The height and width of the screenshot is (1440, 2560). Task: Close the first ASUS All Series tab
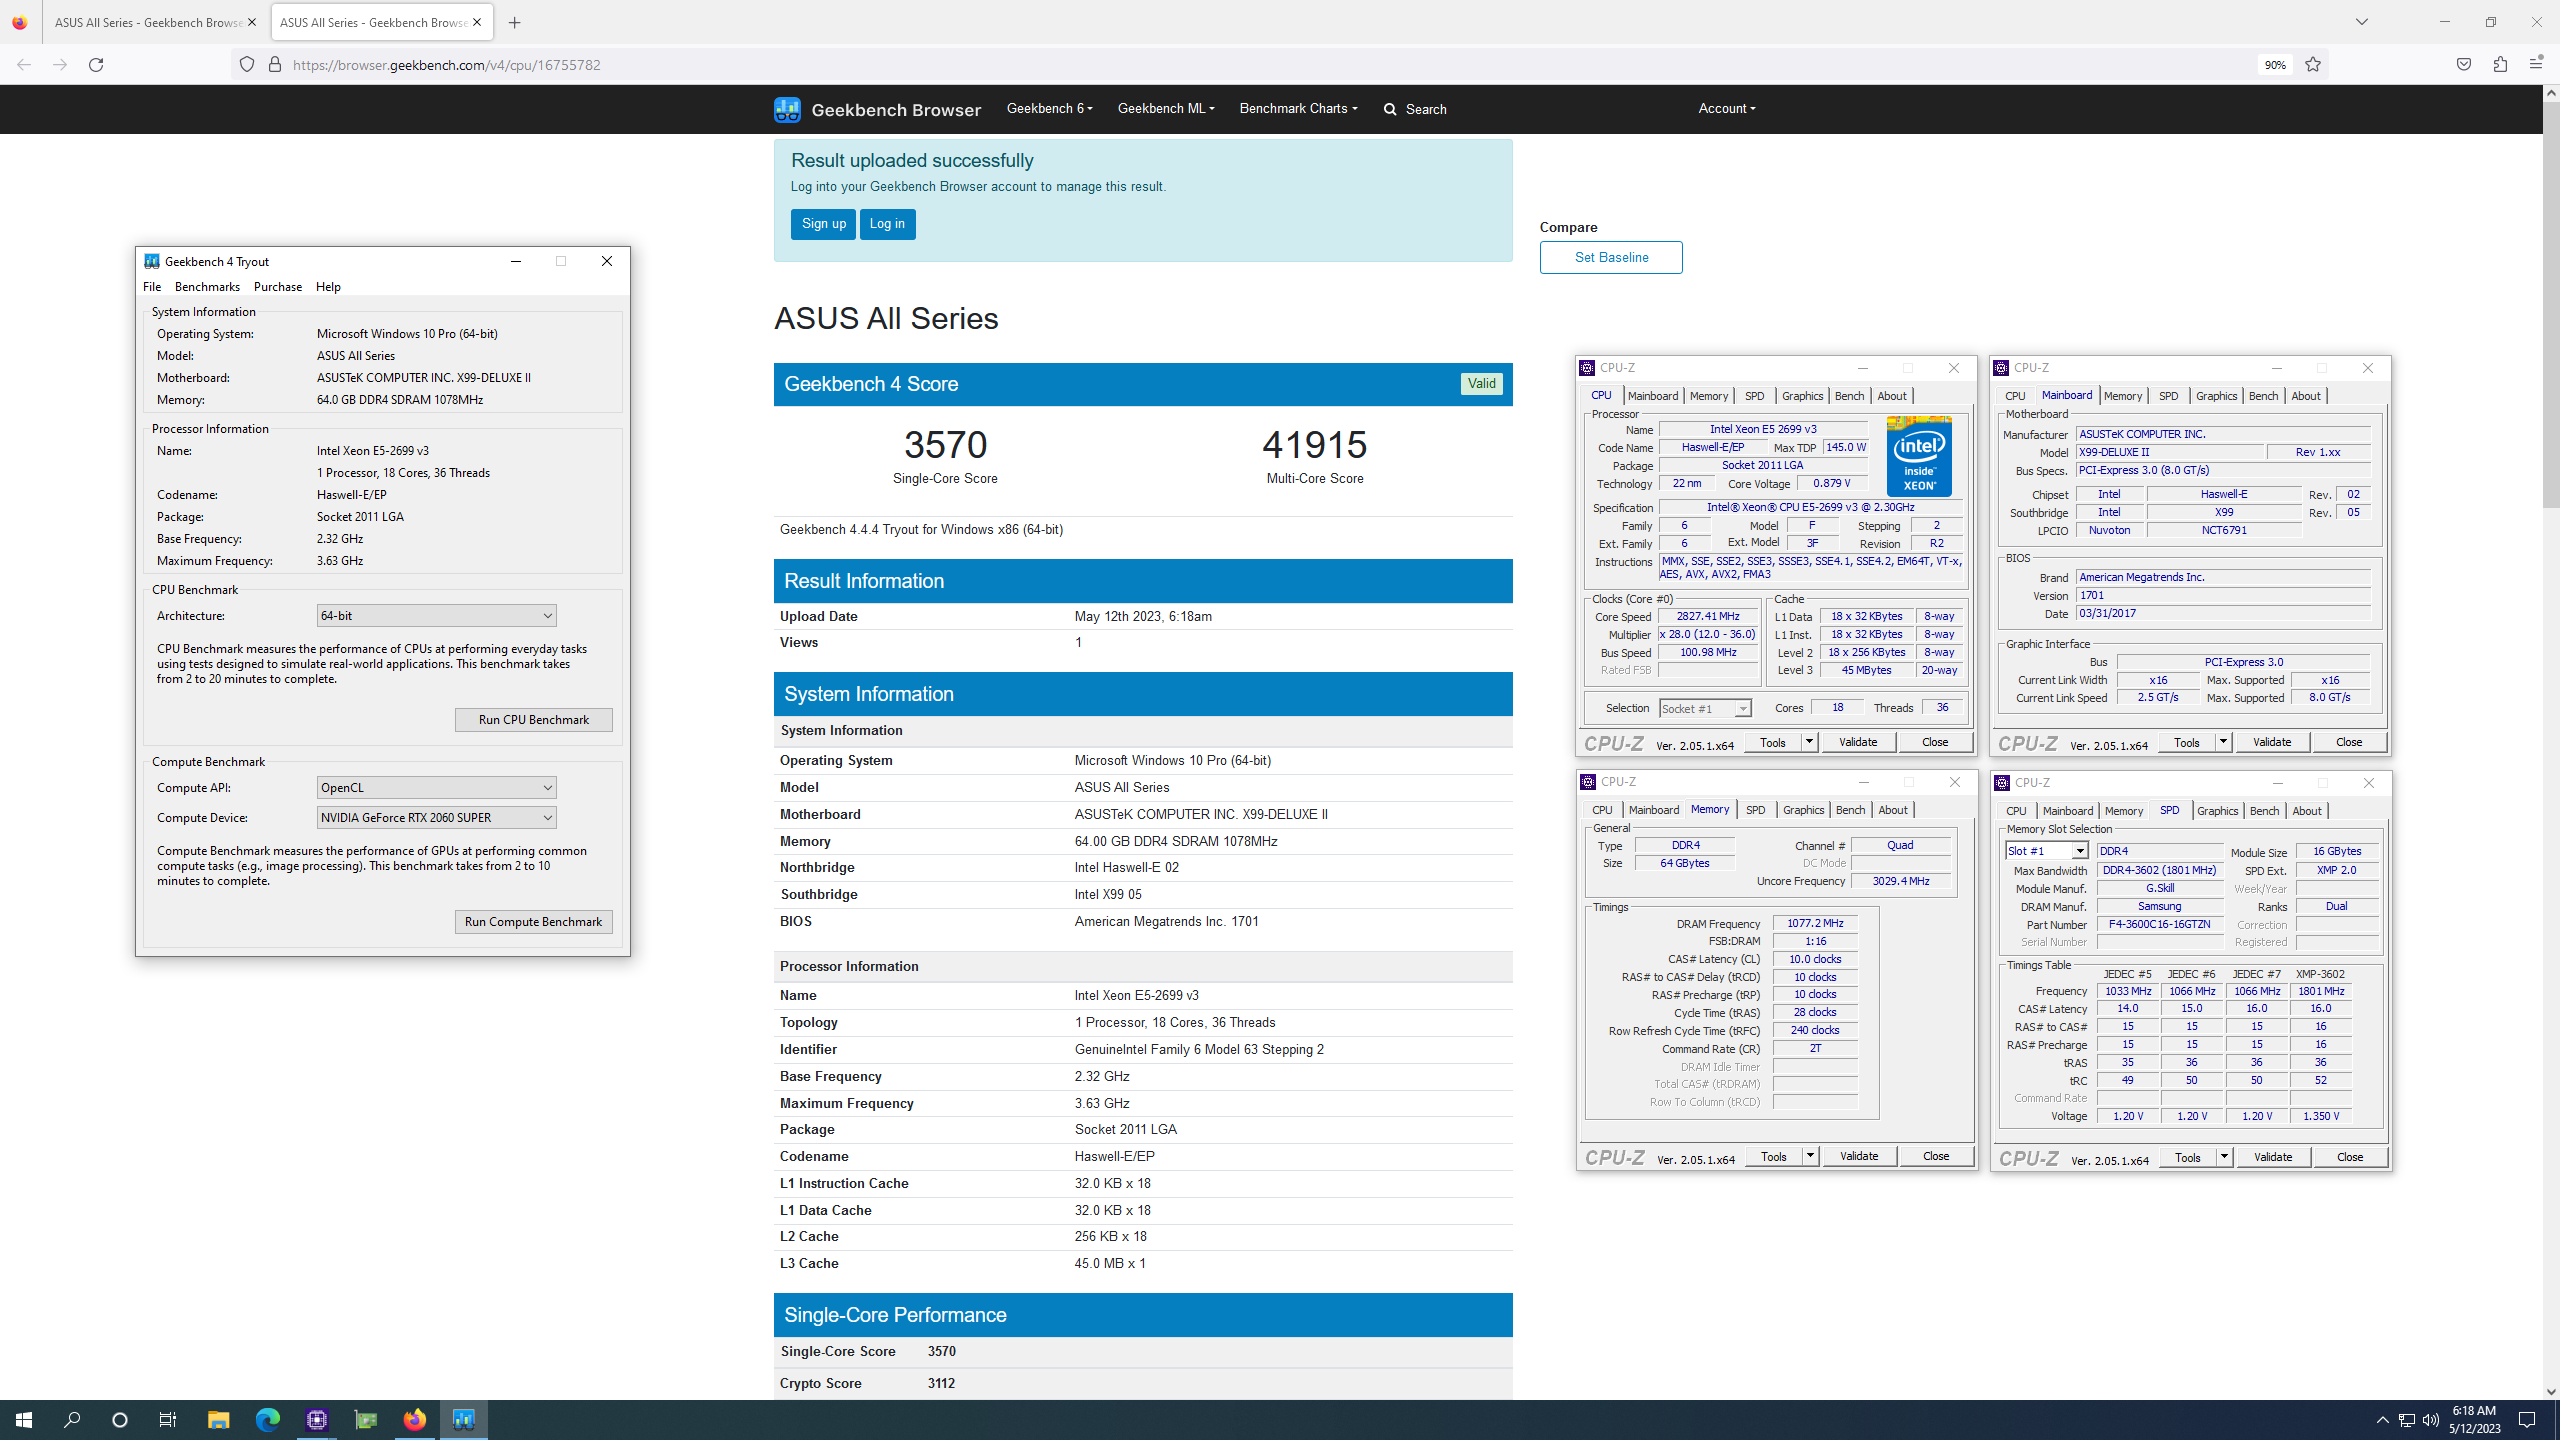252,22
